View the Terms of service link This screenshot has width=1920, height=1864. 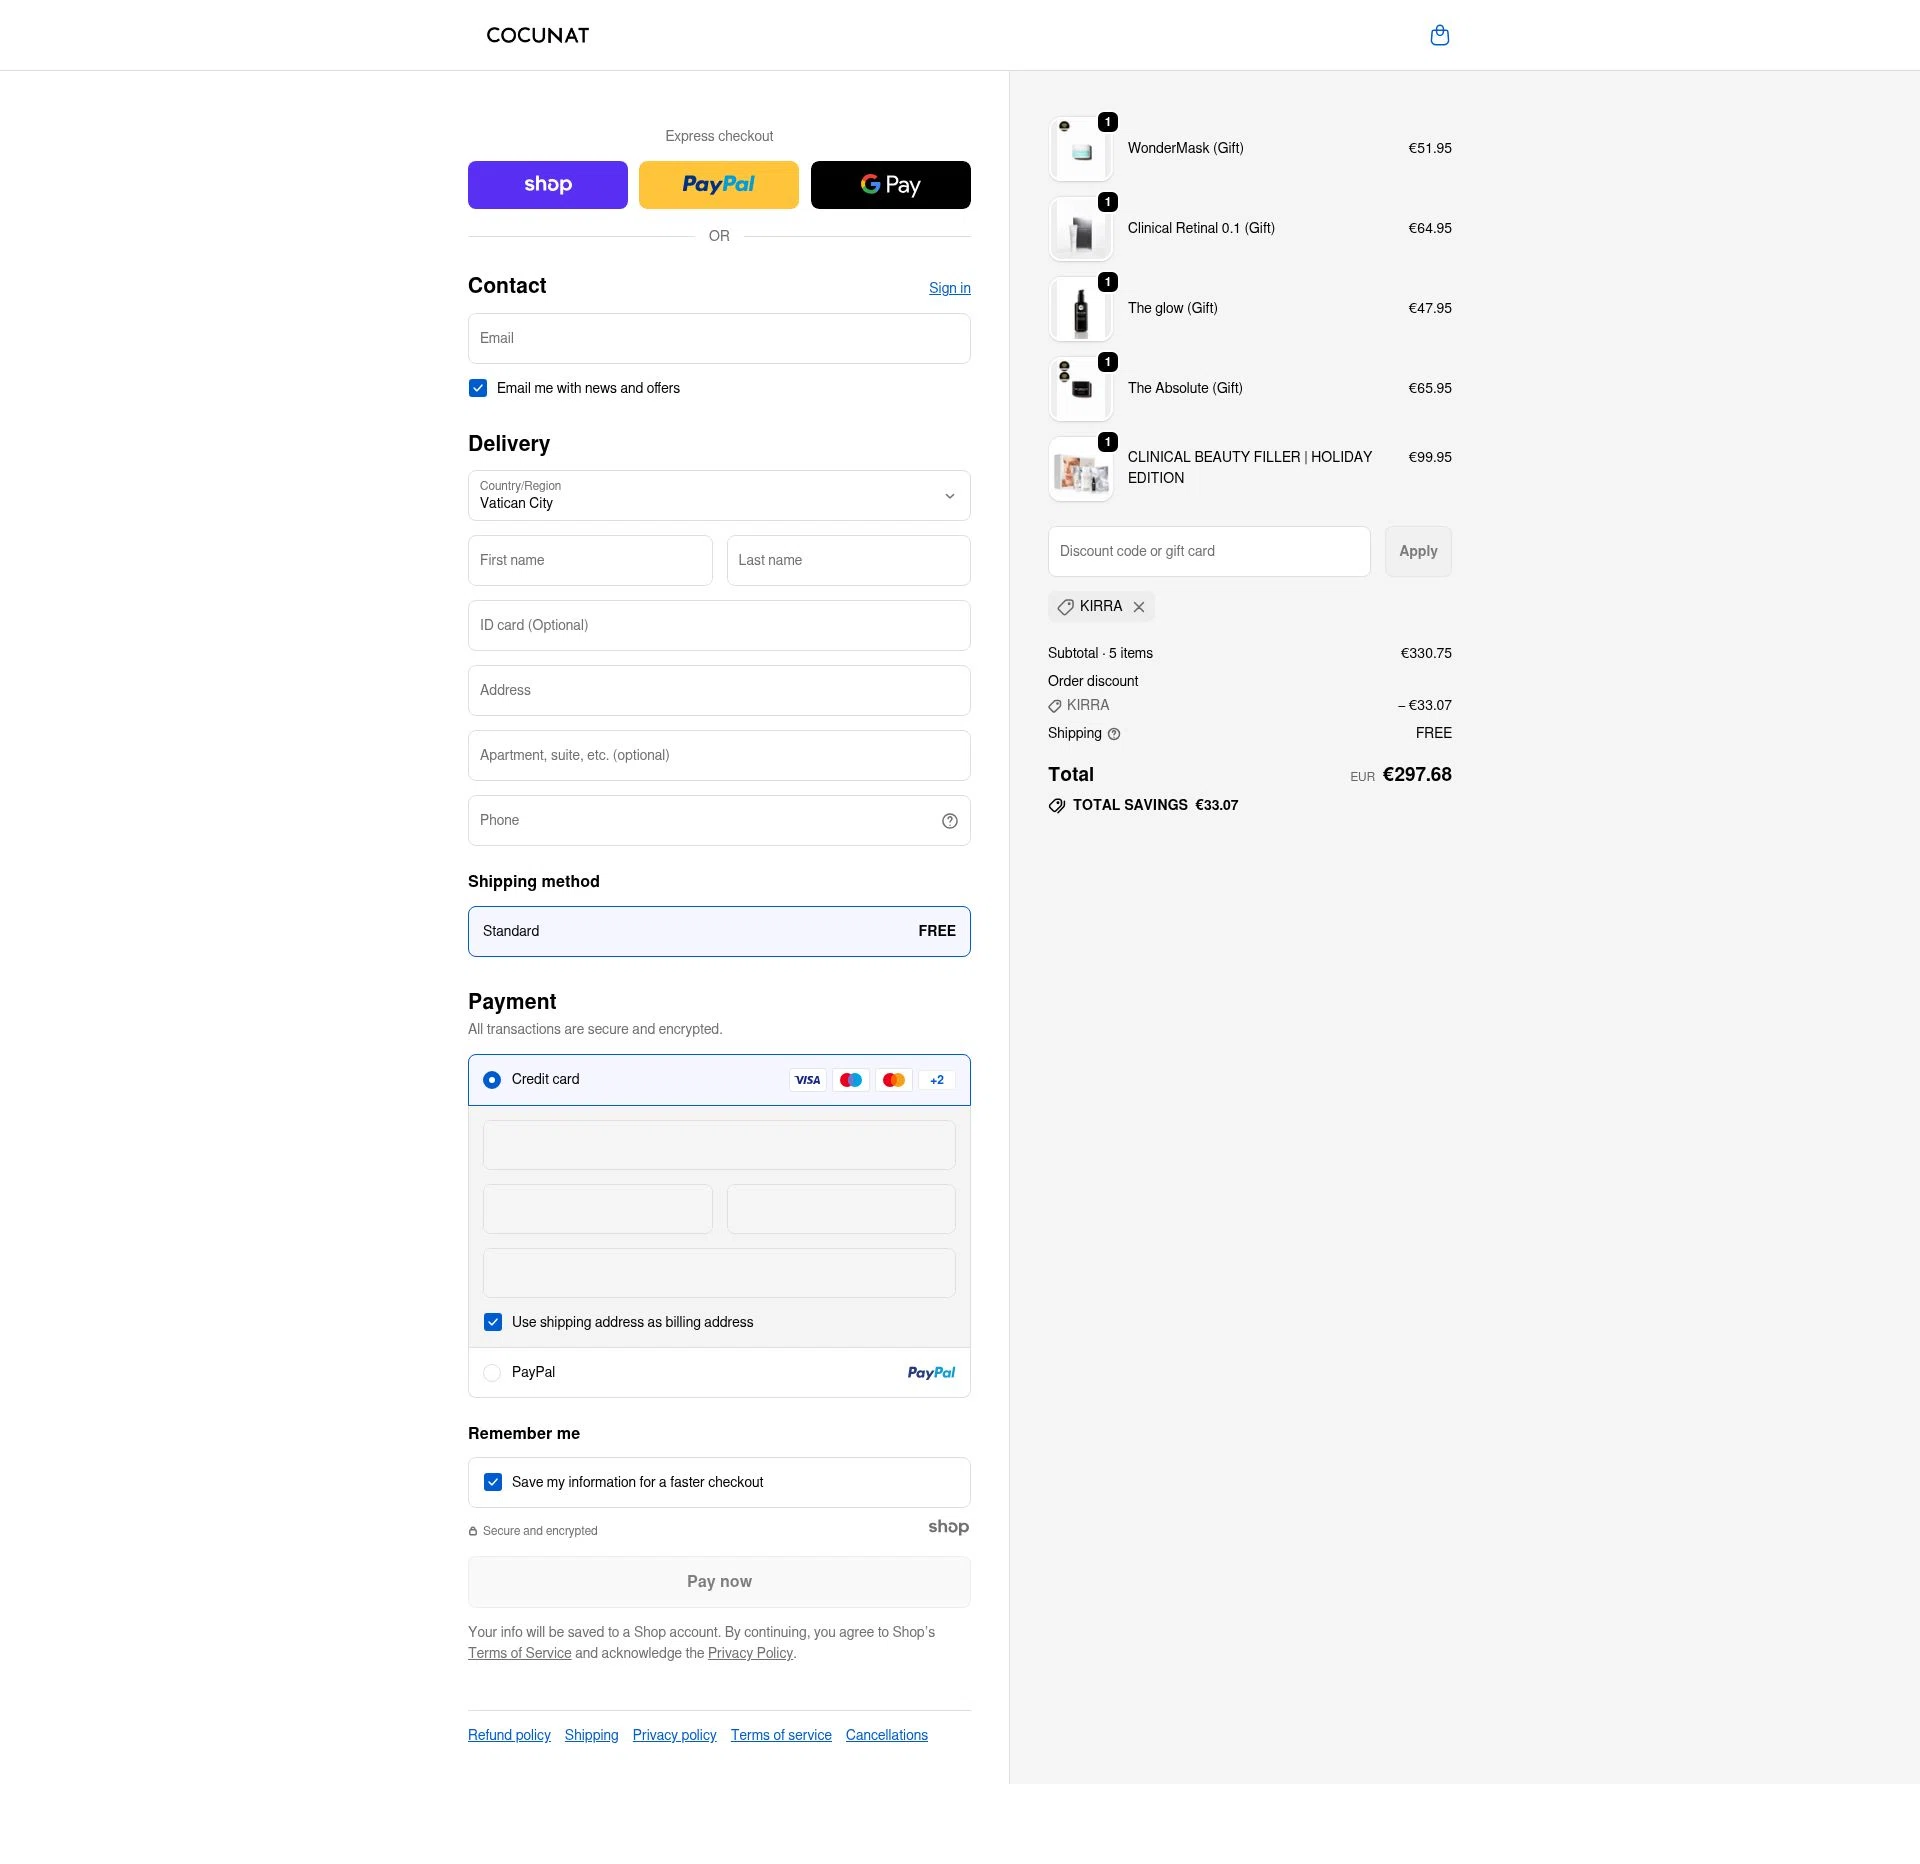(780, 1735)
